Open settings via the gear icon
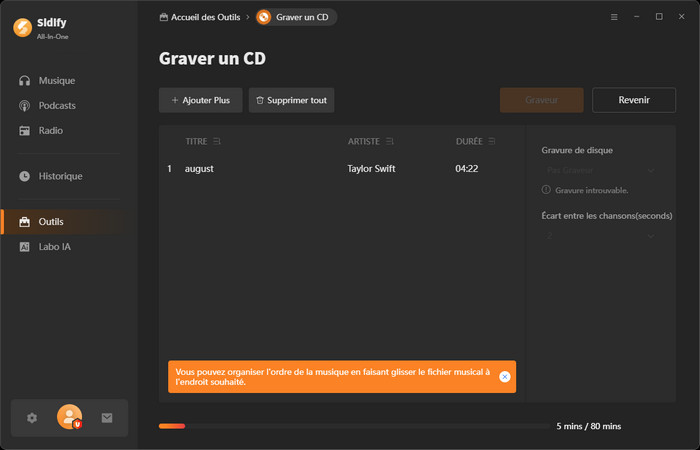This screenshot has width=700, height=450. (x=32, y=418)
